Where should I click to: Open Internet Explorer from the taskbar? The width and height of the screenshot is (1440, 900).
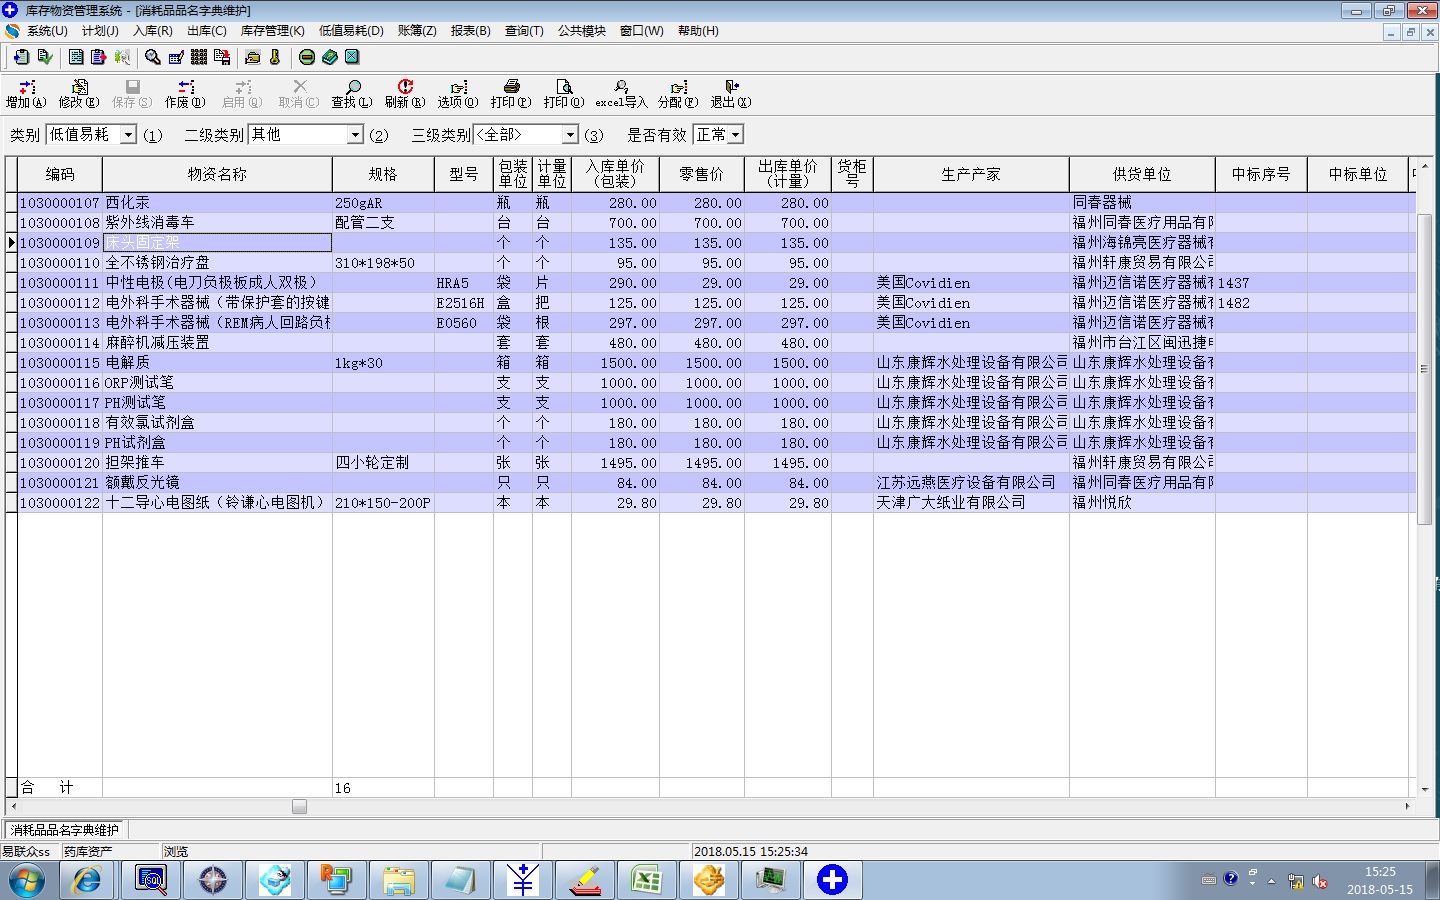pos(87,880)
